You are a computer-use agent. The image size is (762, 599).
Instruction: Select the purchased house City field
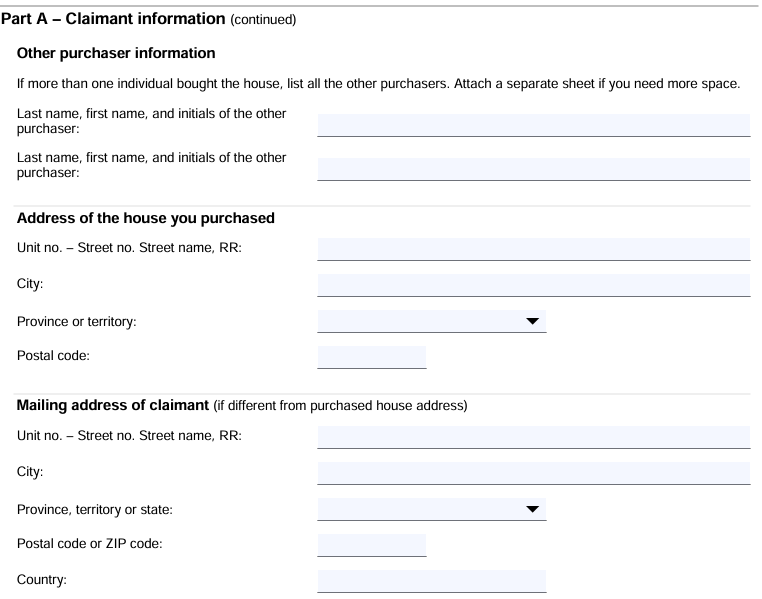pos(533,284)
